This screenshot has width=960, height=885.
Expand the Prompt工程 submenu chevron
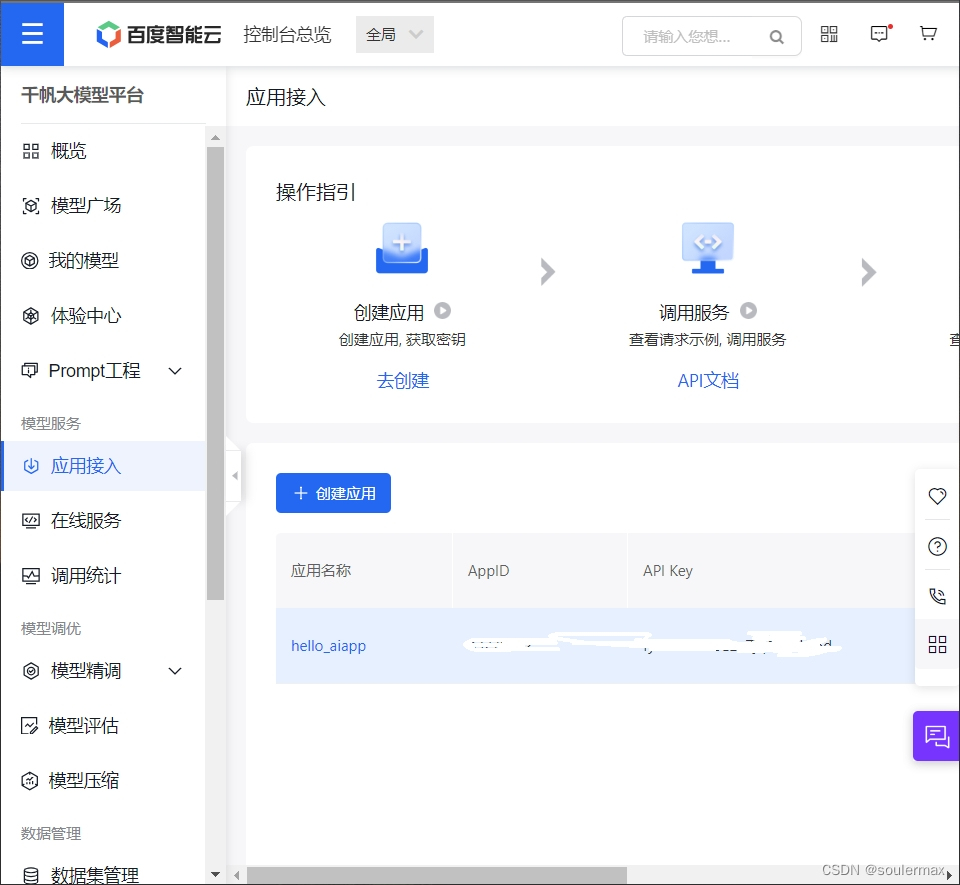175,371
